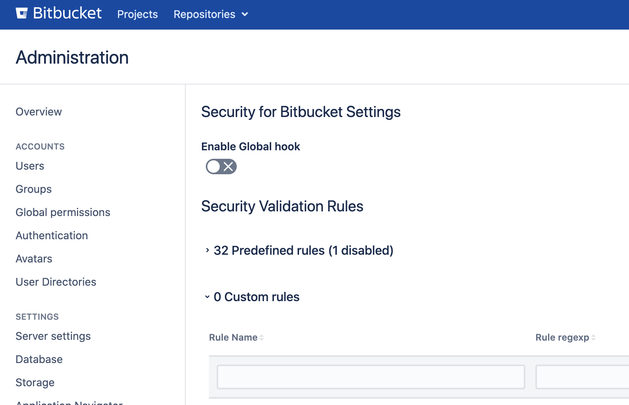Select Database in the settings sidebar
Image resolution: width=629 pixels, height=405 pixels.
[39, 359]
